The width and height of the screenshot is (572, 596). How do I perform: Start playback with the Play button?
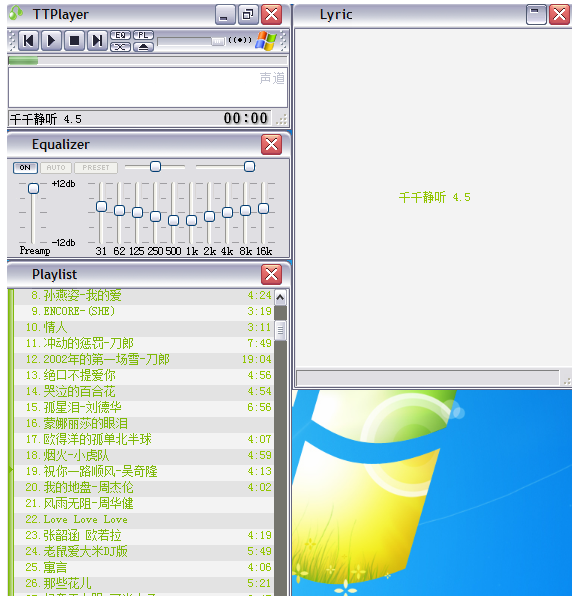click(51, 40)
